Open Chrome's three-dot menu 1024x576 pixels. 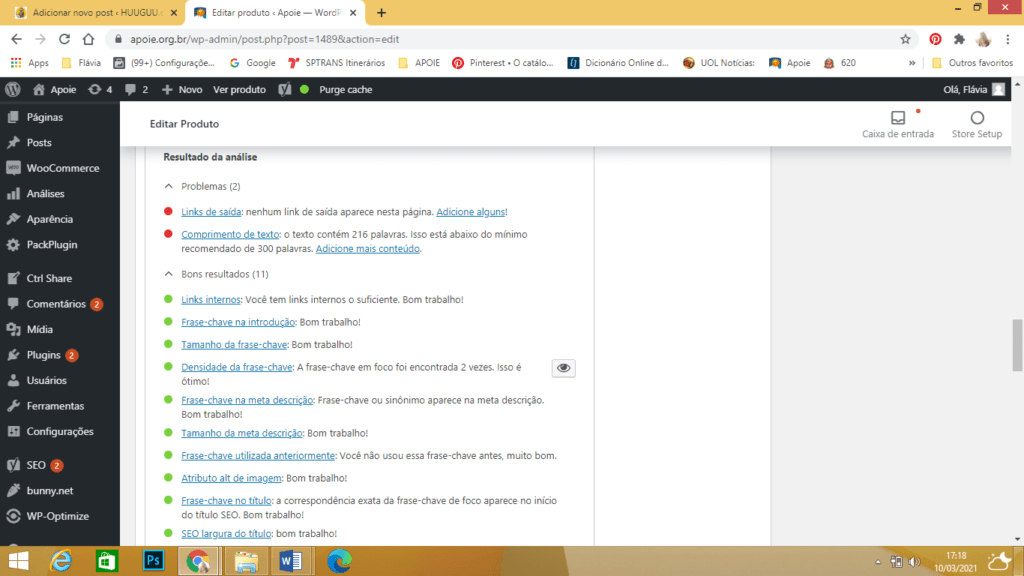pos(1008,39)
